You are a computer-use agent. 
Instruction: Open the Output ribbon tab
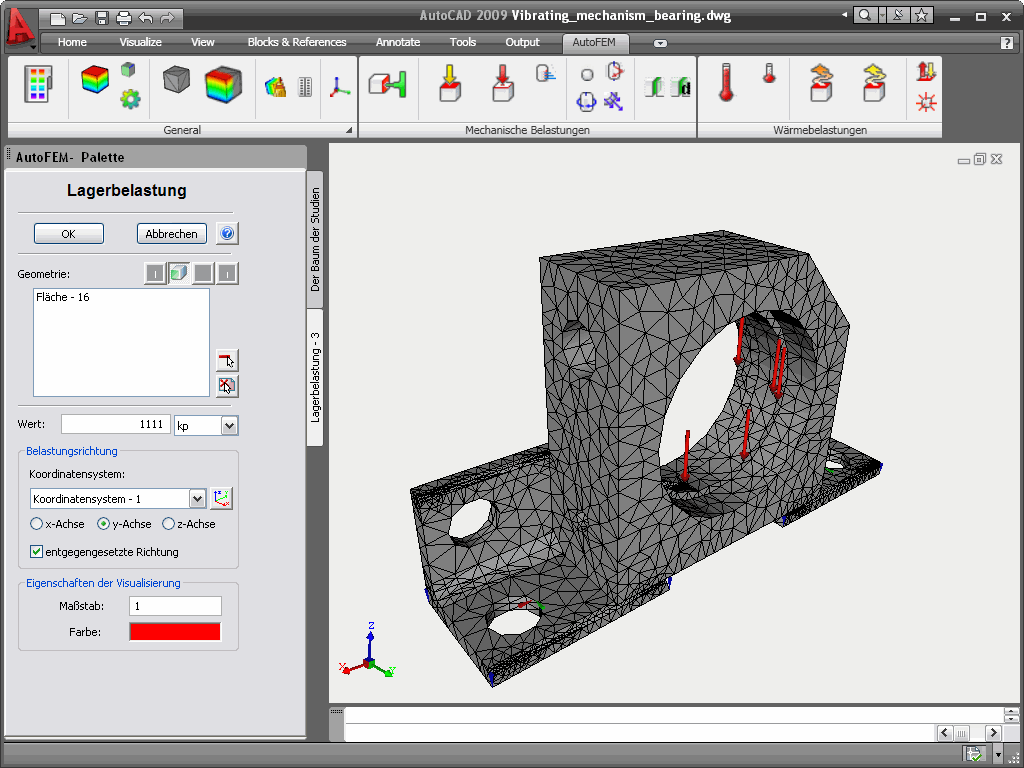pos(522,42)
